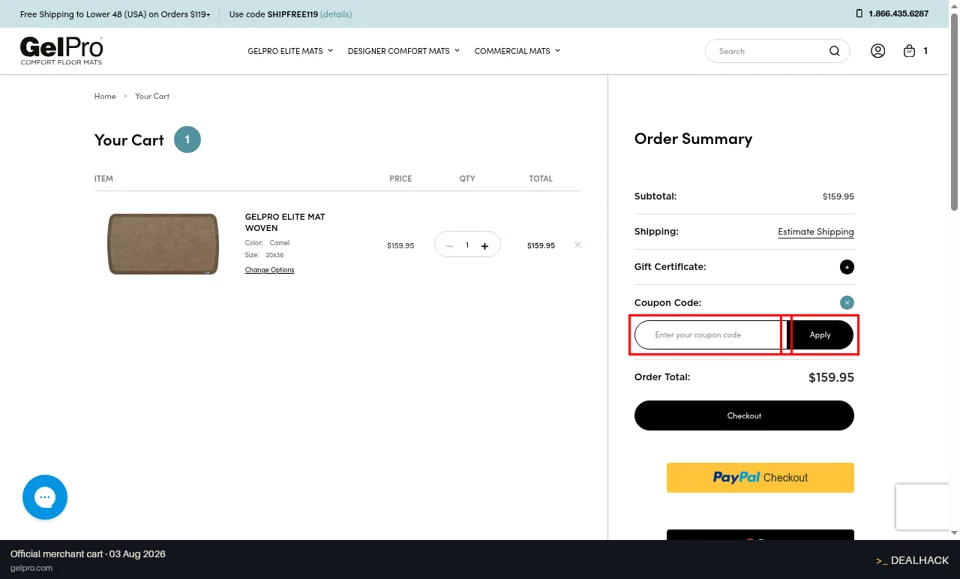The height and width of the screenshot is (579, 960).
Task: Click the gelpro.com footer text
Action: coord(31,568)
